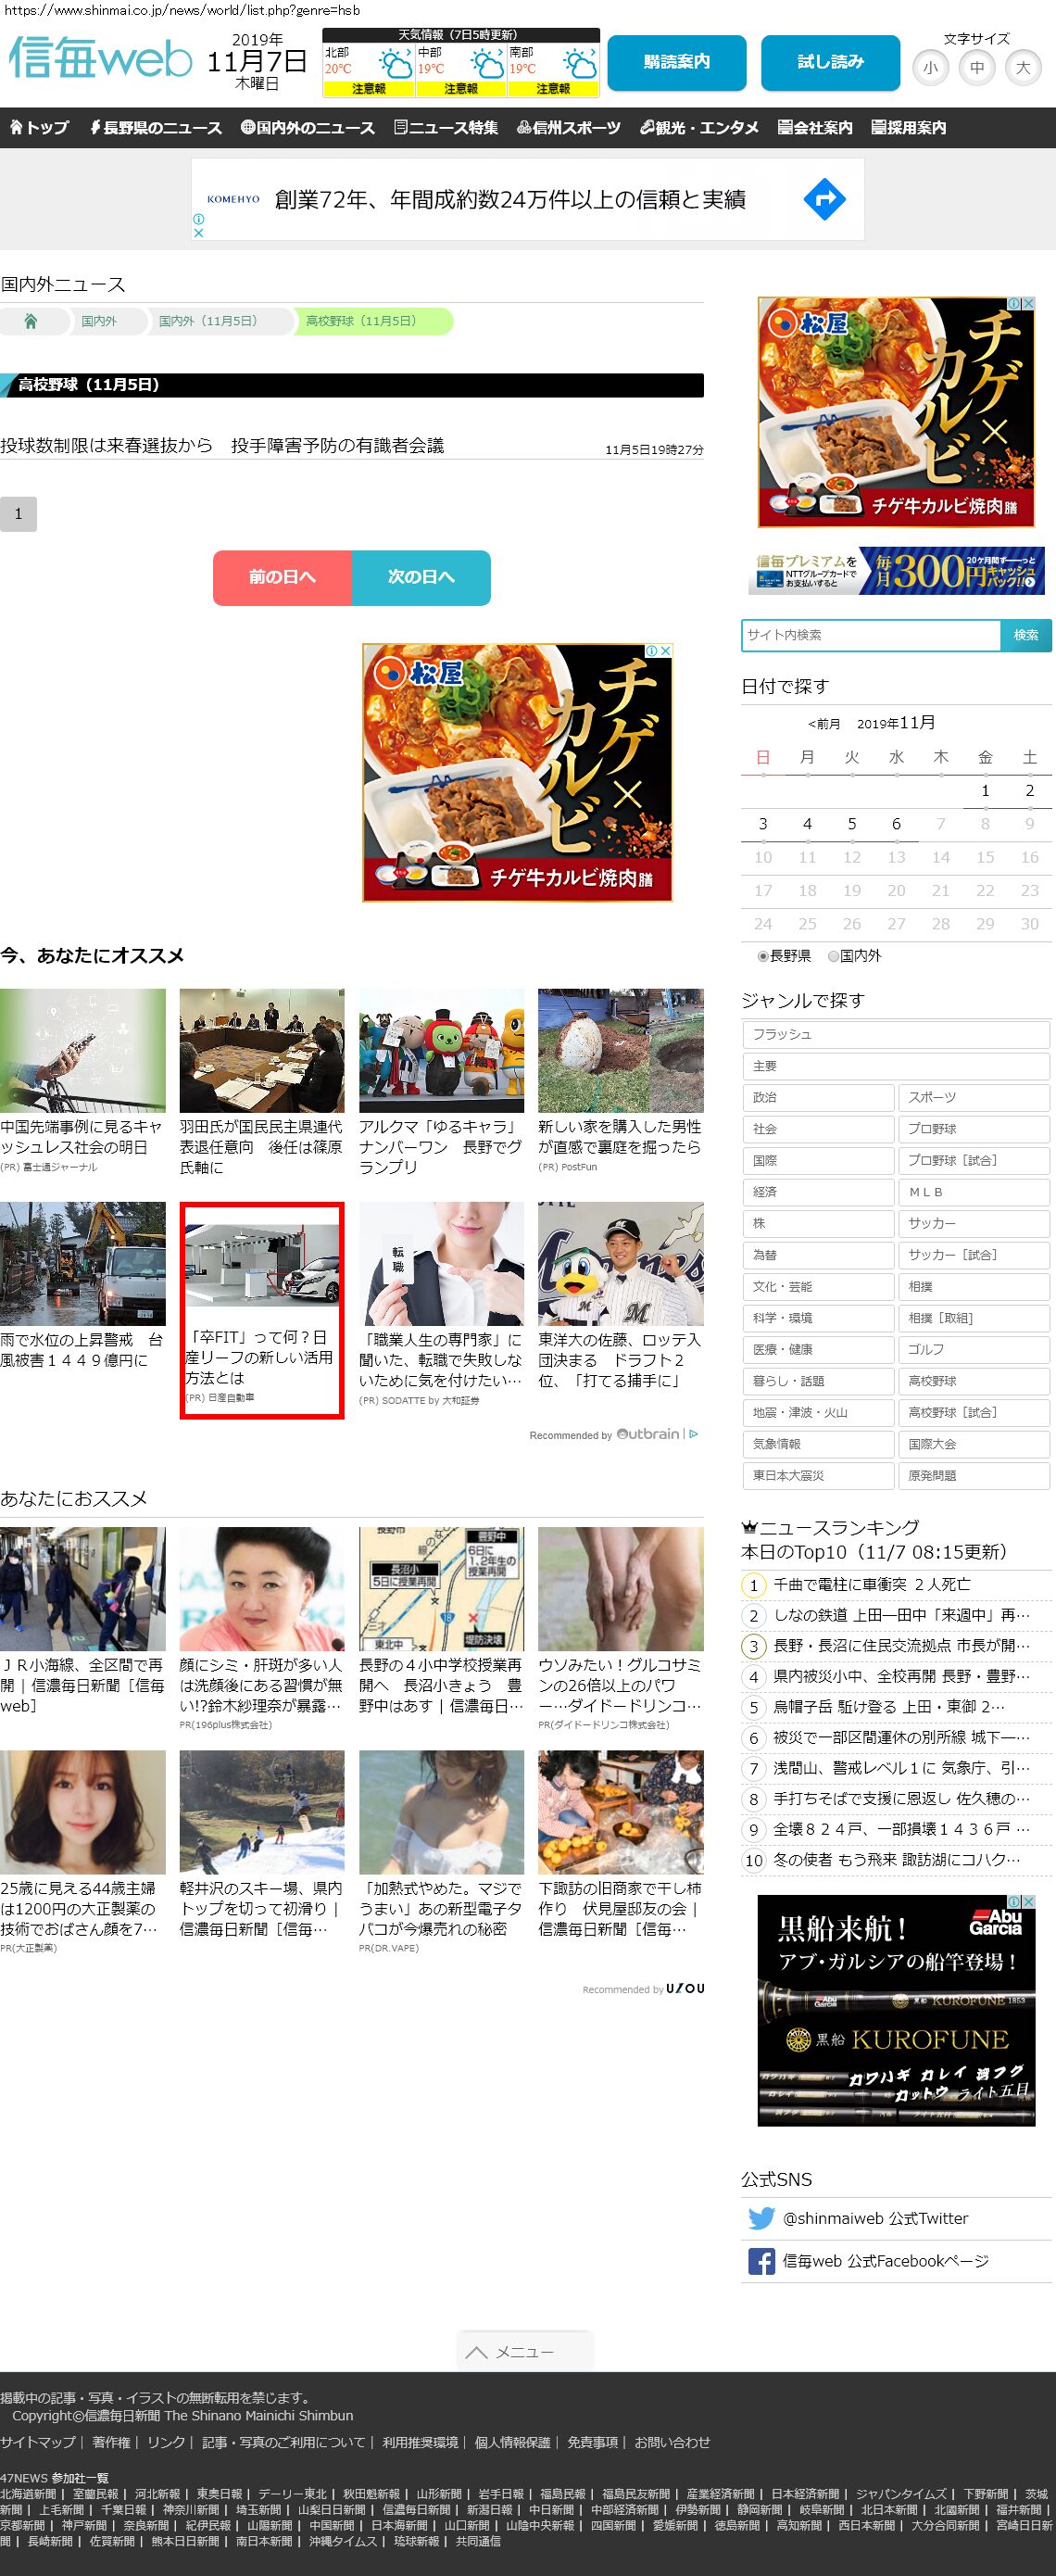Select small font size circle 小

930,68
